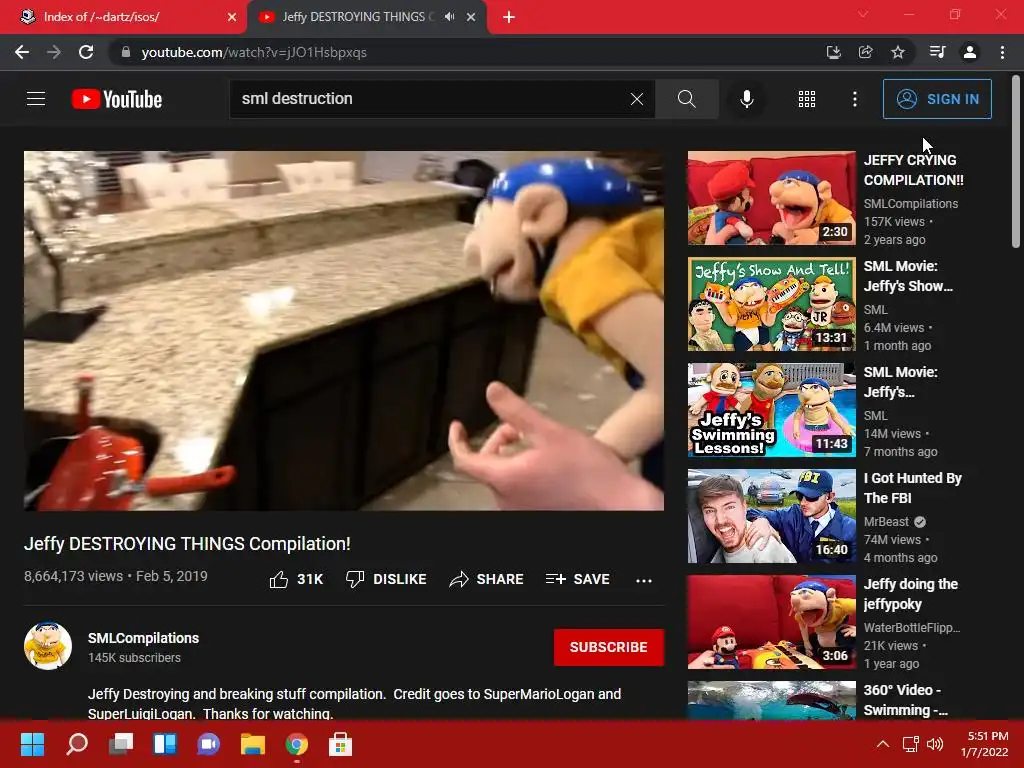Like the video with thumbs up
Image resolution: width=1024 pixels, height=768 pixels.
point(296,579)
